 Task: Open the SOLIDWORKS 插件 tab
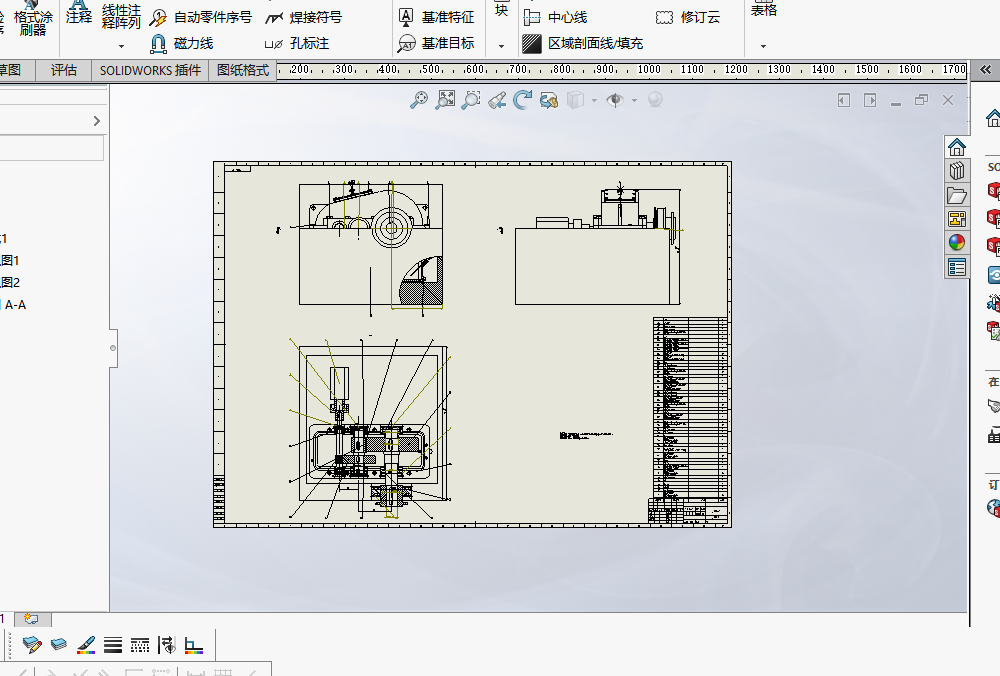tap(151, 70)
